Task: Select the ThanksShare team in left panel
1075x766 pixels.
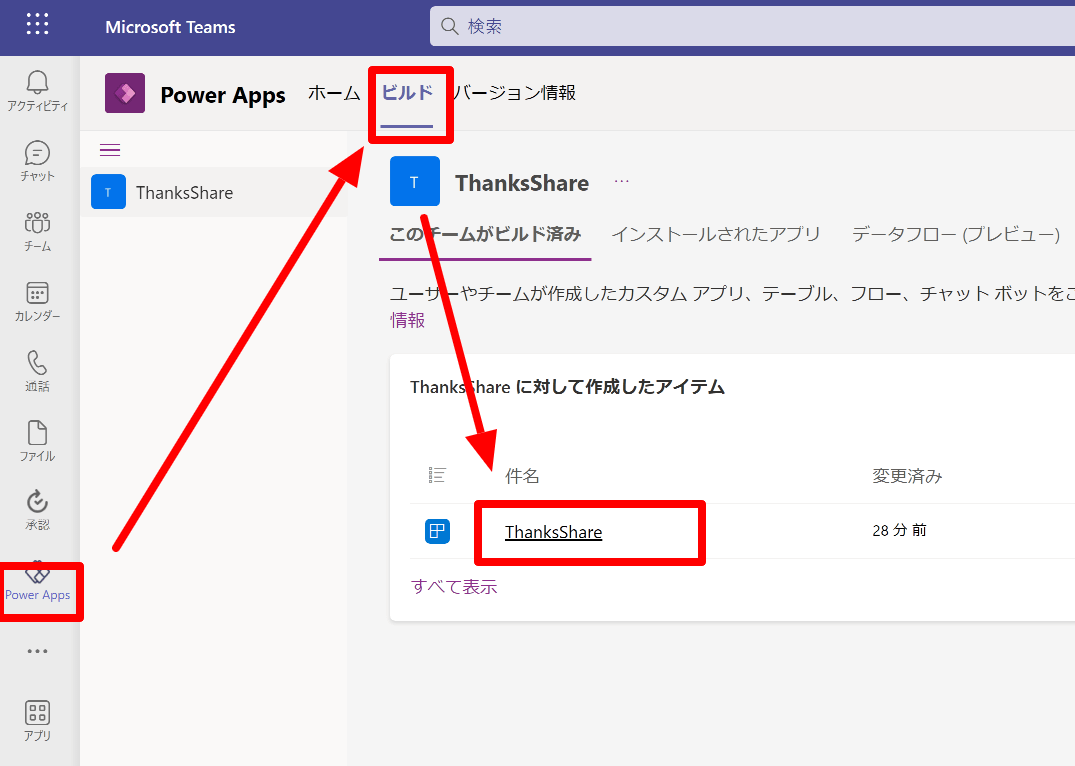Action: pos(213,193)
